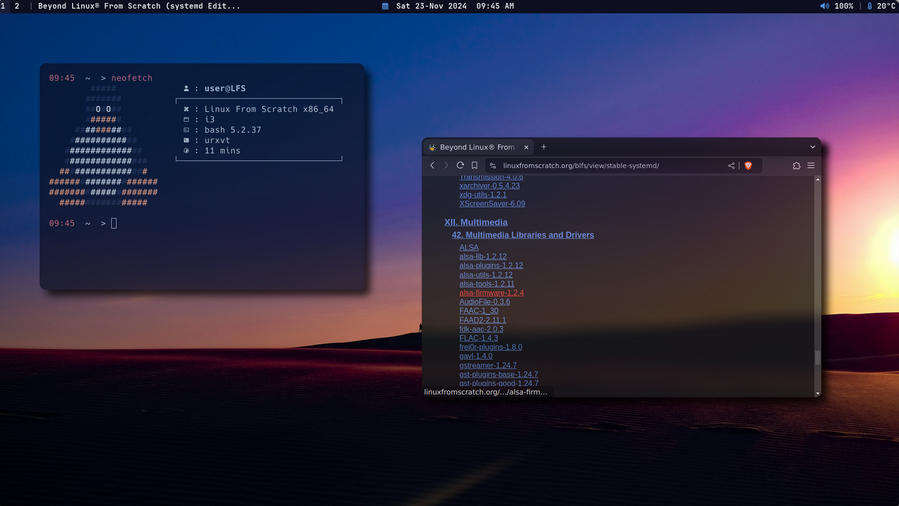Open the XII. Multimedia section link
Screen dimensions: 899x506
pos(475,222)
